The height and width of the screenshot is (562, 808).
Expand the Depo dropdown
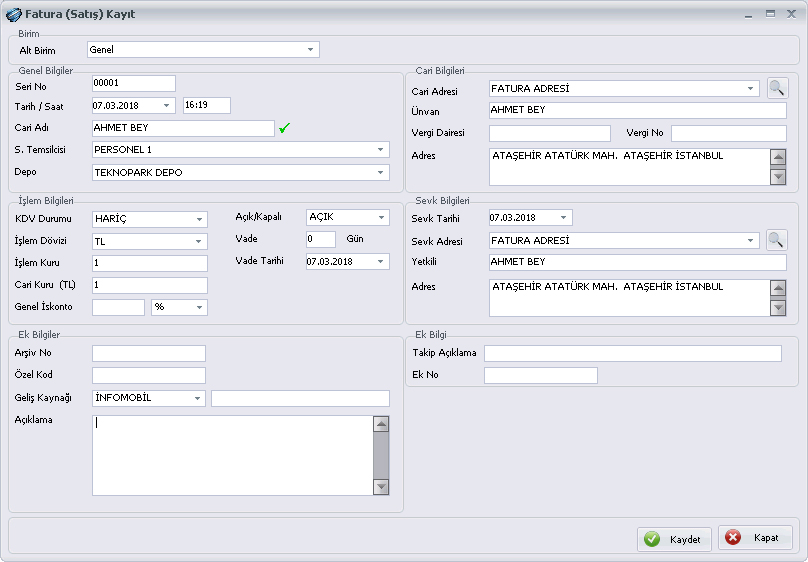point(380,172)
